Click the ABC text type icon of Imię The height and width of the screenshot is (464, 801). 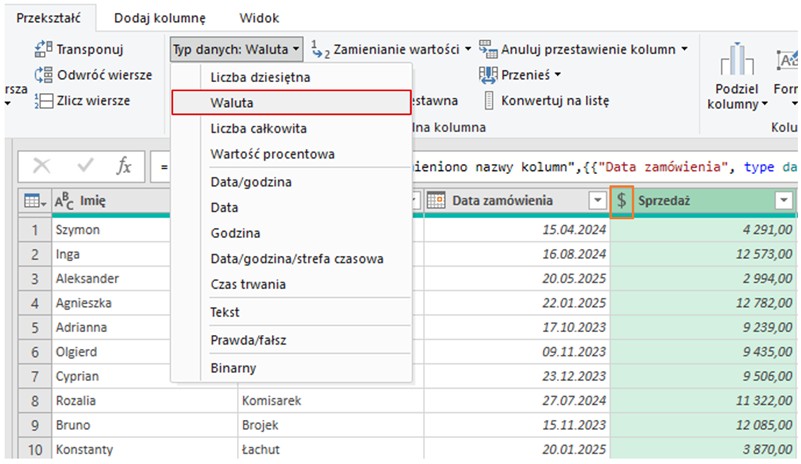click(x=64, y=201)
